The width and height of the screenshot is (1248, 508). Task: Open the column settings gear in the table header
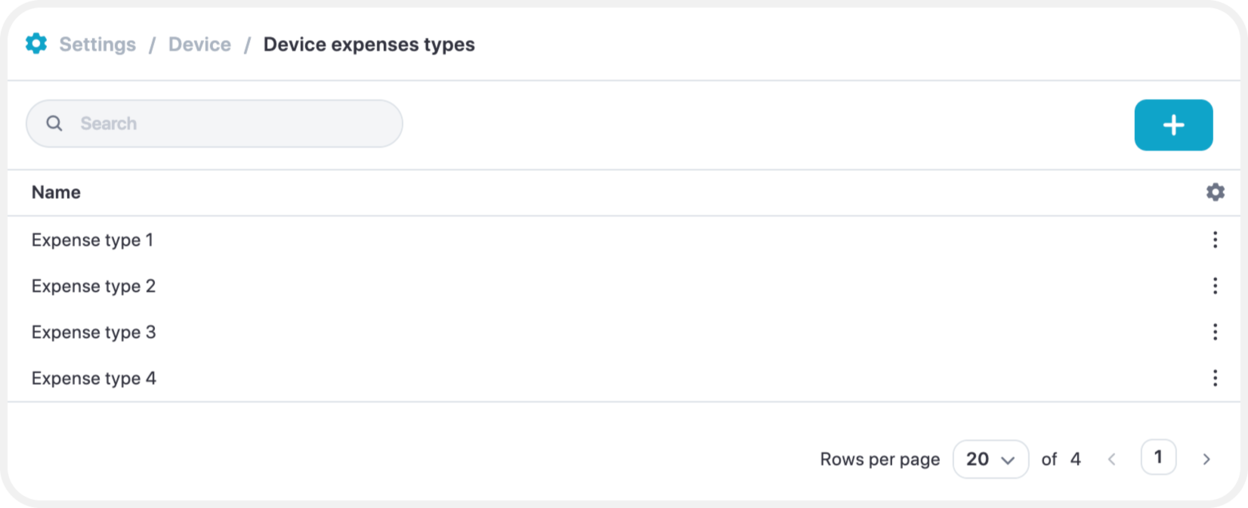tap(1215, 192)
